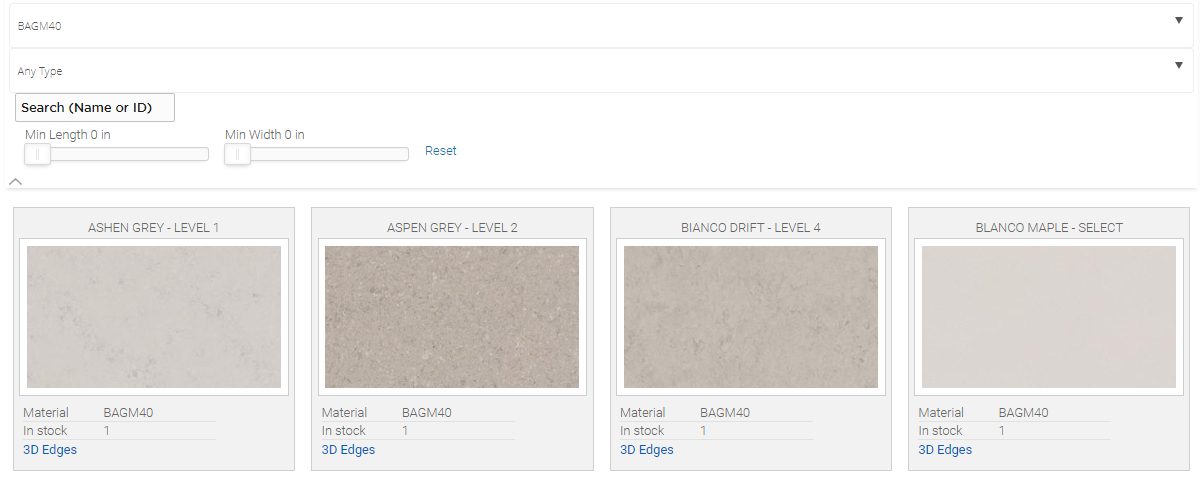Open 3D Edges for Blanco Maple
The width and height of the screenshot is (1203, 481).
tap(945, 450)
